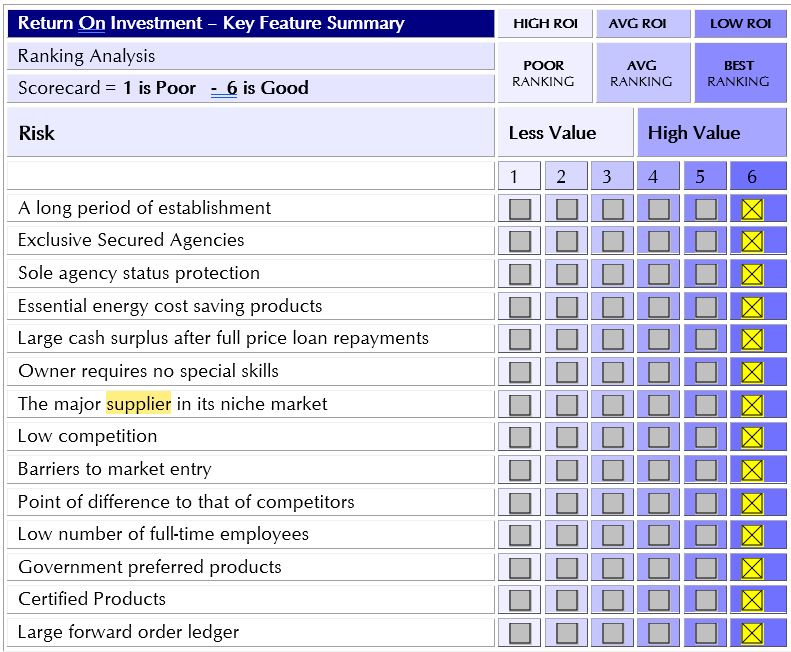Click the Point of difference to competitors label
The image size is (791, 652).
[186, 502]
